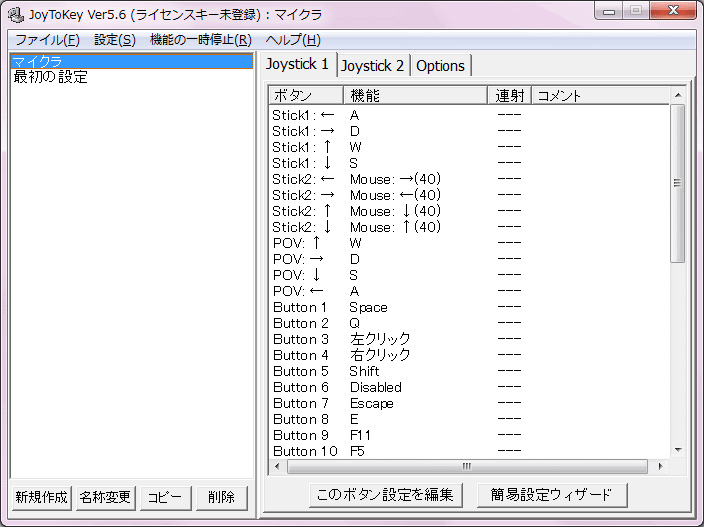Open the ファイル(F) menu
Screen dimensions: 704x527
coord(48,40)
